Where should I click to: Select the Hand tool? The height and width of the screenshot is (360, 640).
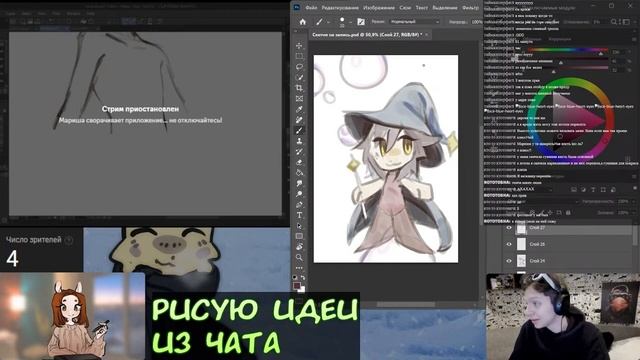click(299, 247)
